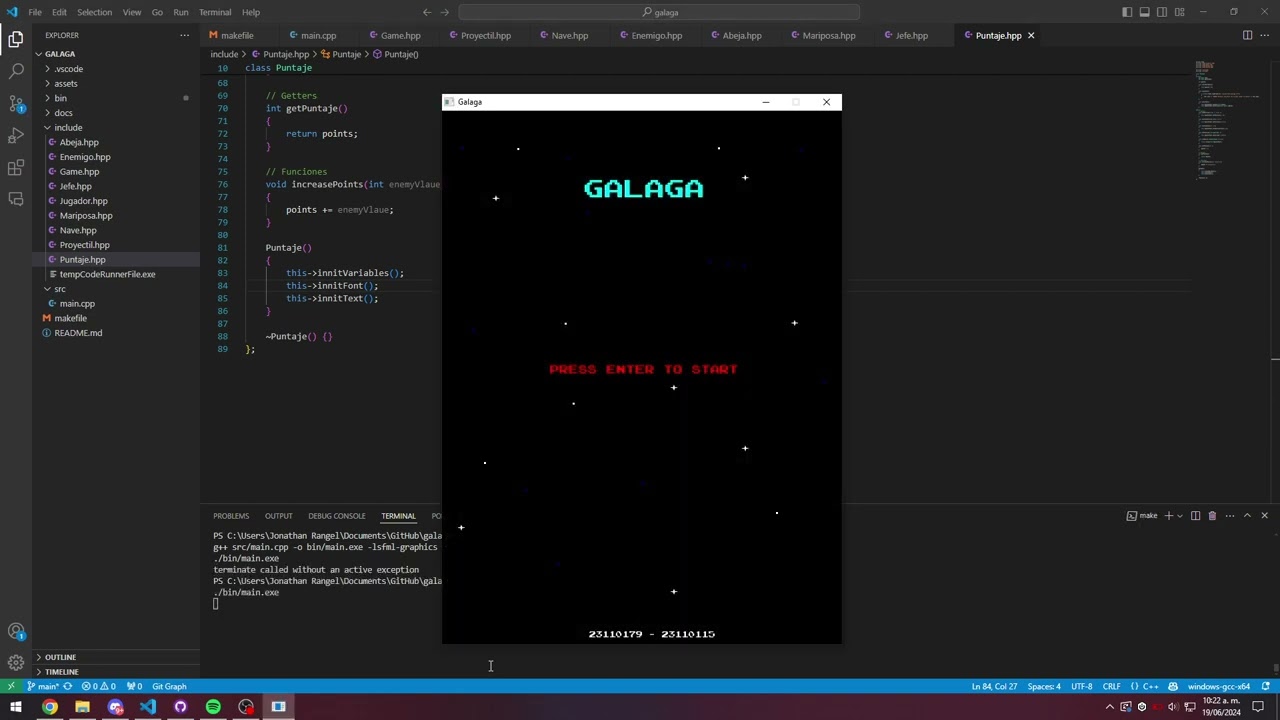Maximize the panel with the chevron
Screen dimensions: 1280x720
pos(1247,516)
